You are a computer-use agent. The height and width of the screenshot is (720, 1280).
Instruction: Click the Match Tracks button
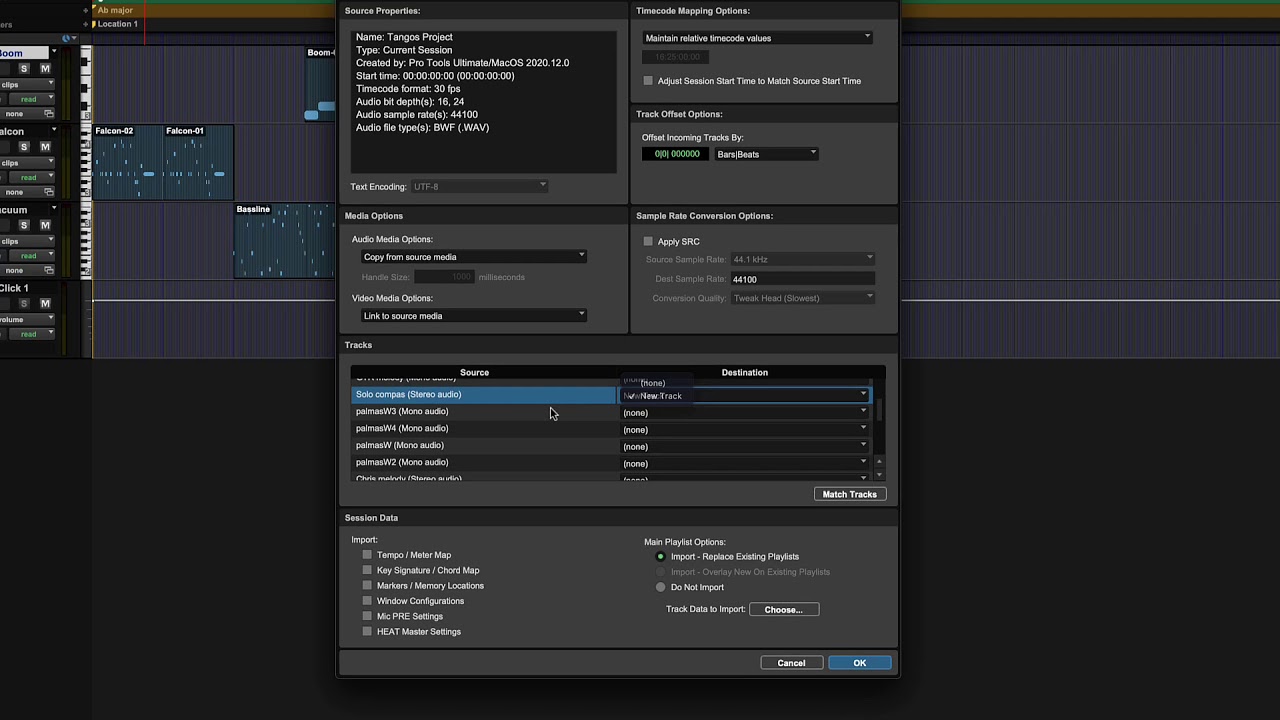(x=849, y=494)
